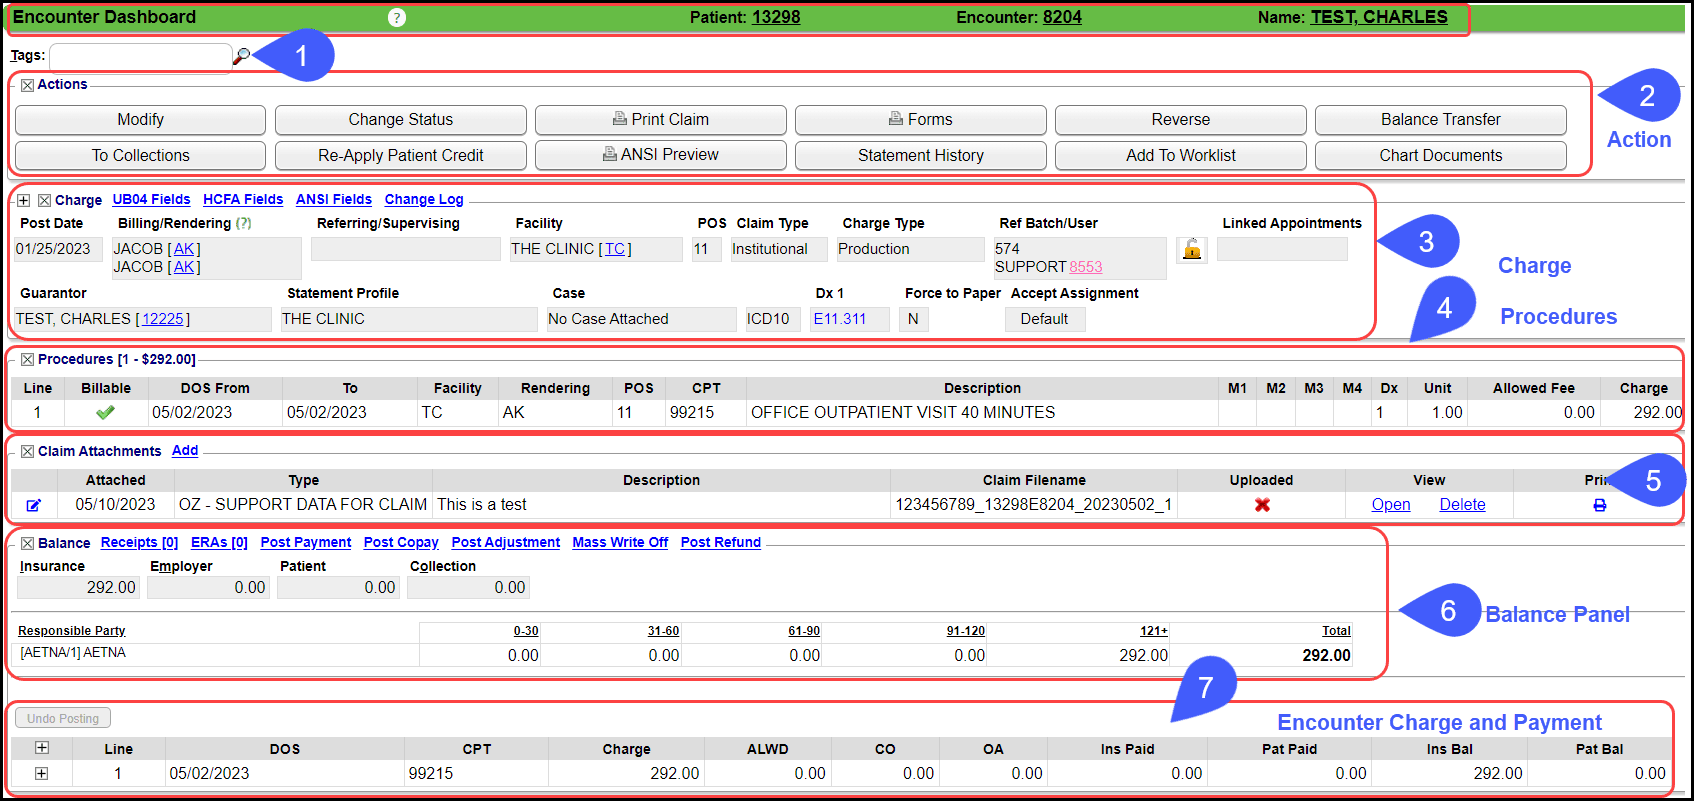Click the Balance Transfer button
The image size is (1694, 801).
pyautogui.click(x=1440, y=119)
